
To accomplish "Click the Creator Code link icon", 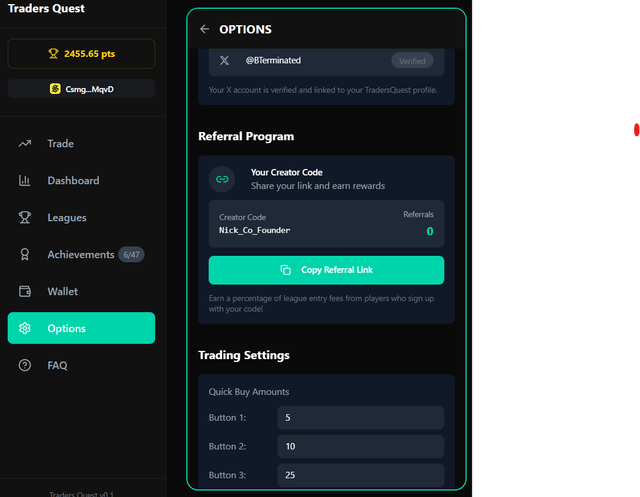I will (x=222, y=179).
